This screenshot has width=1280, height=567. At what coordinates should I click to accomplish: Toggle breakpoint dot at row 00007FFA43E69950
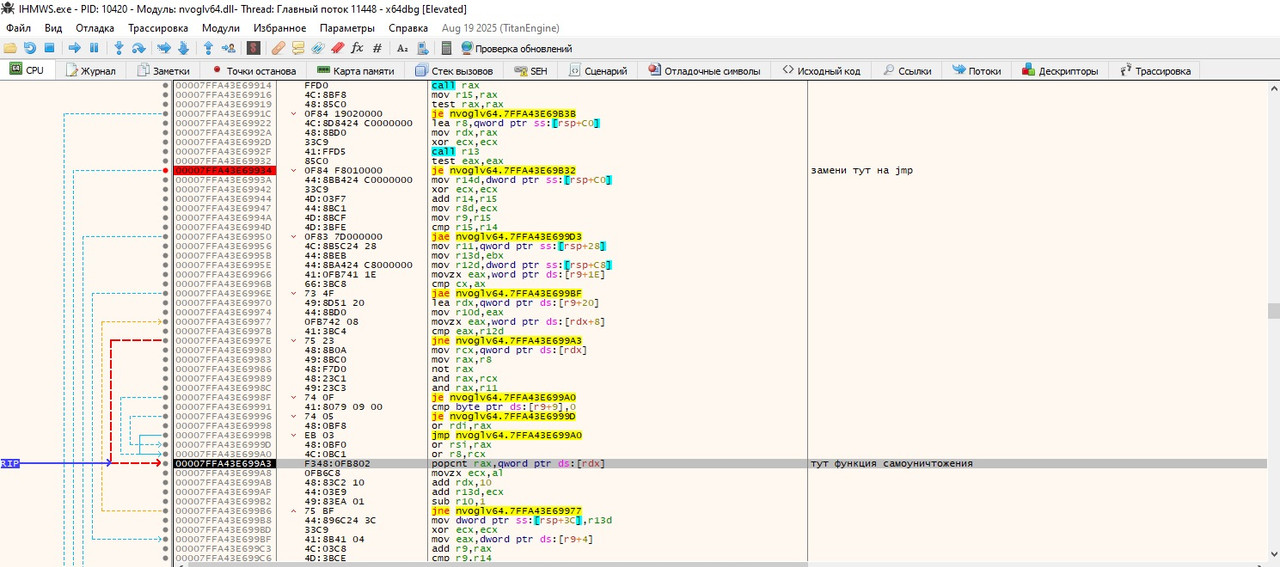[166, 236]
